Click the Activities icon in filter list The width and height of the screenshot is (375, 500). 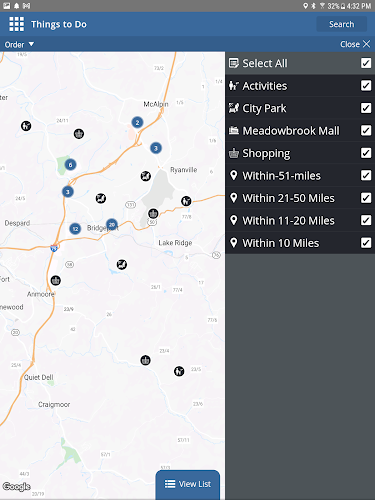click(234, 86)
